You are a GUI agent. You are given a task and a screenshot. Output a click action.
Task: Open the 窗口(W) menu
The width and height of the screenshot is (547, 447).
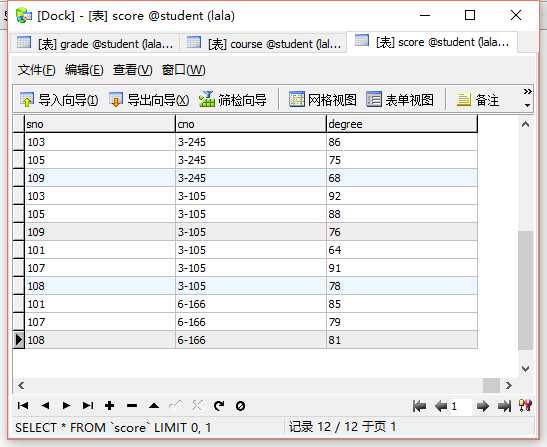coord(183,70)
